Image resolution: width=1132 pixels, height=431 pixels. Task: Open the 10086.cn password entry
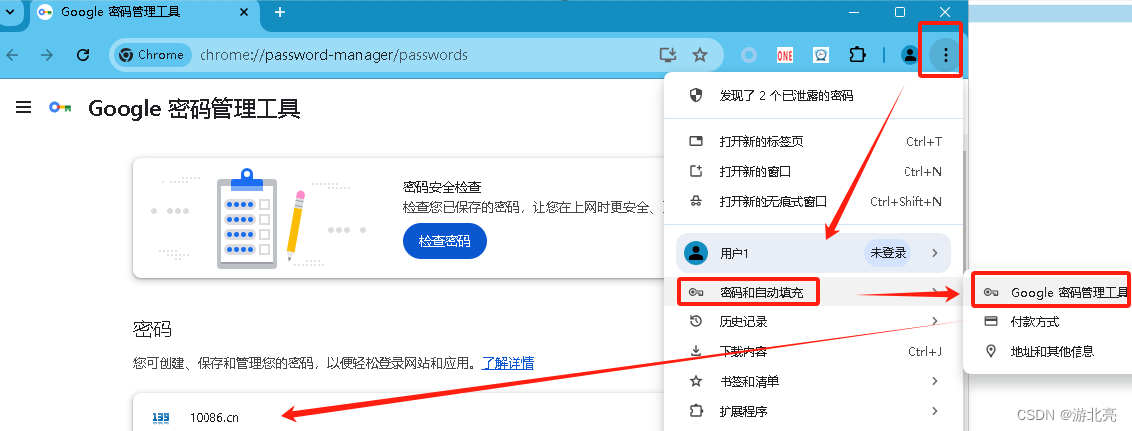pos(397,417)
